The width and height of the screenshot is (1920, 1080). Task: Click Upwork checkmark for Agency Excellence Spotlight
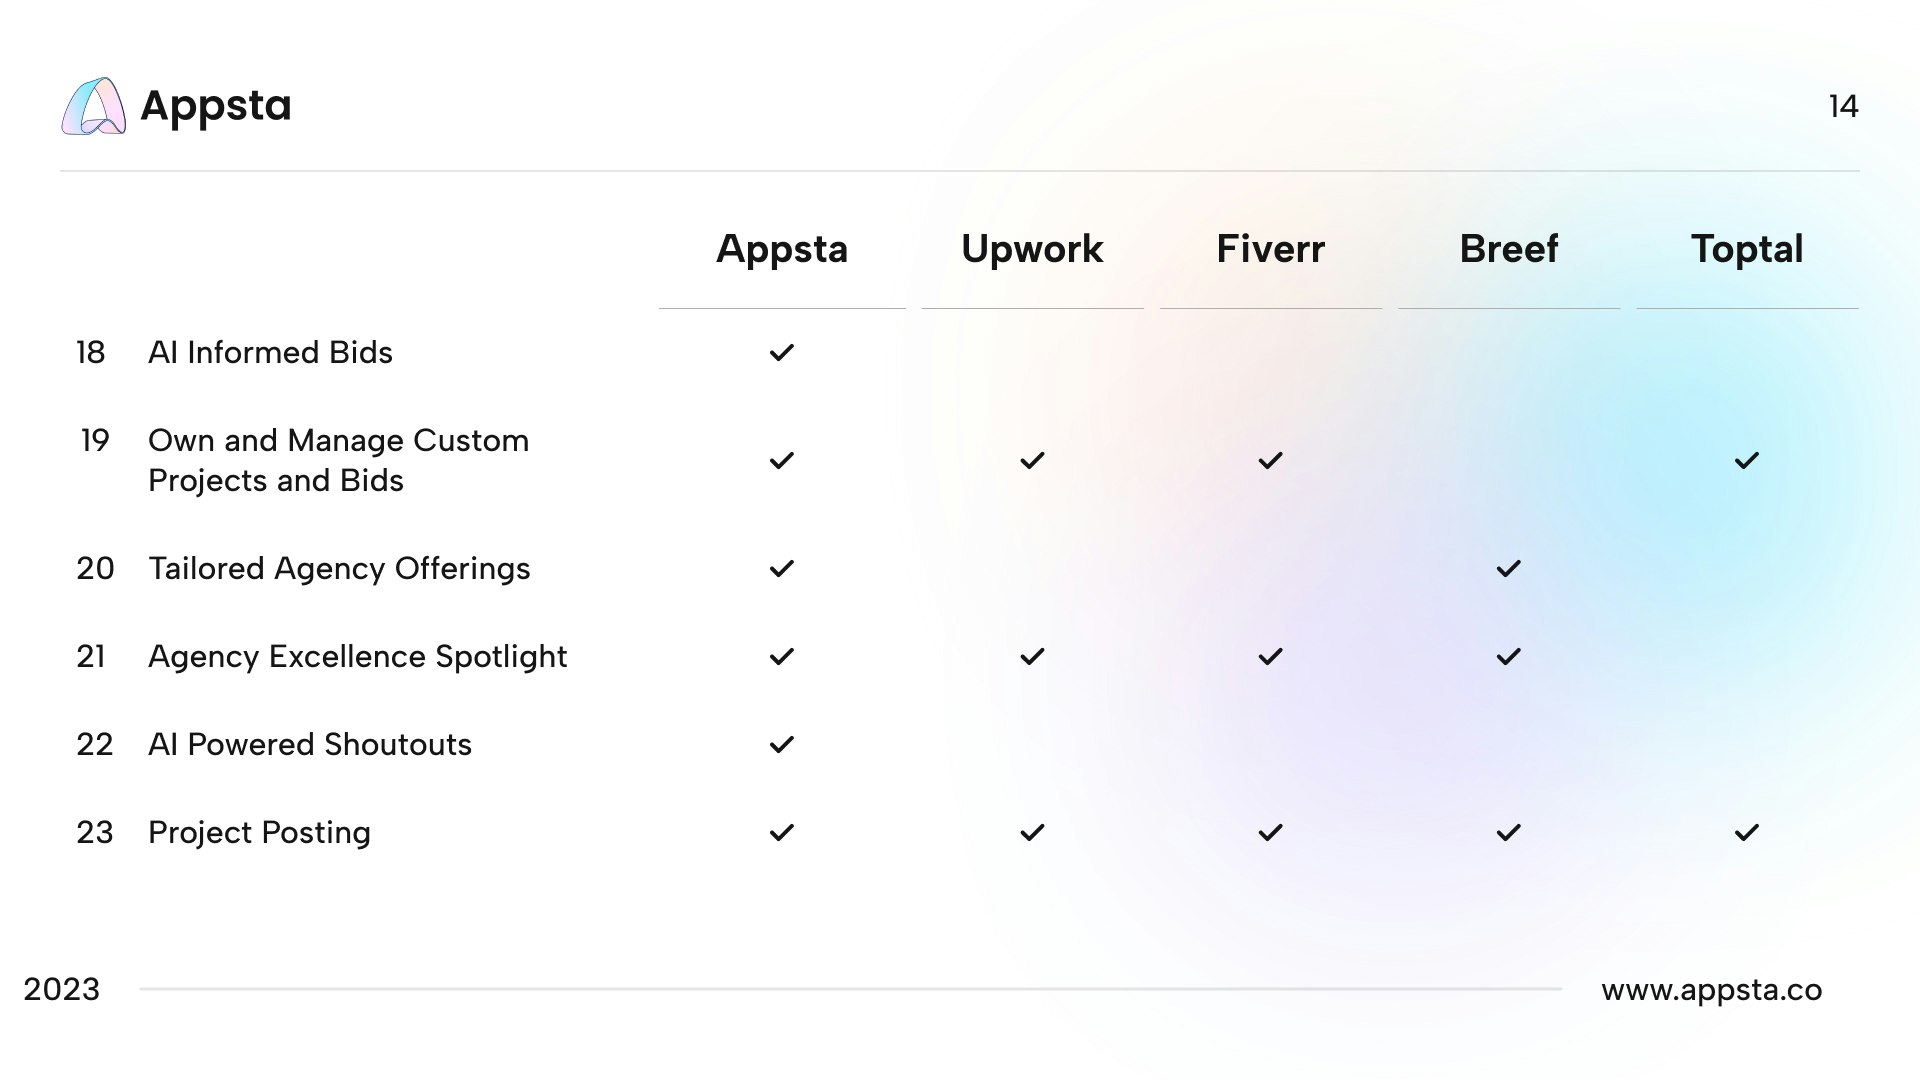[1032, 657]
